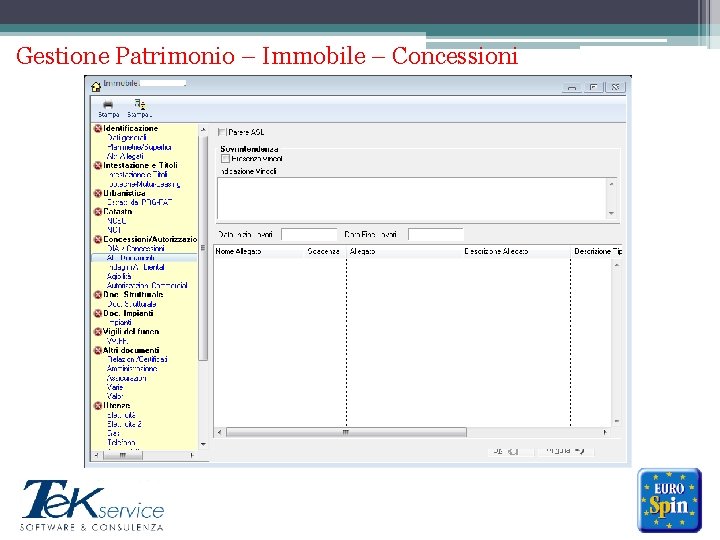Open Estratti da PRG-PAT under Urbanistica
The height and width of the screenshot is (540, 720).
pos(140,202)
